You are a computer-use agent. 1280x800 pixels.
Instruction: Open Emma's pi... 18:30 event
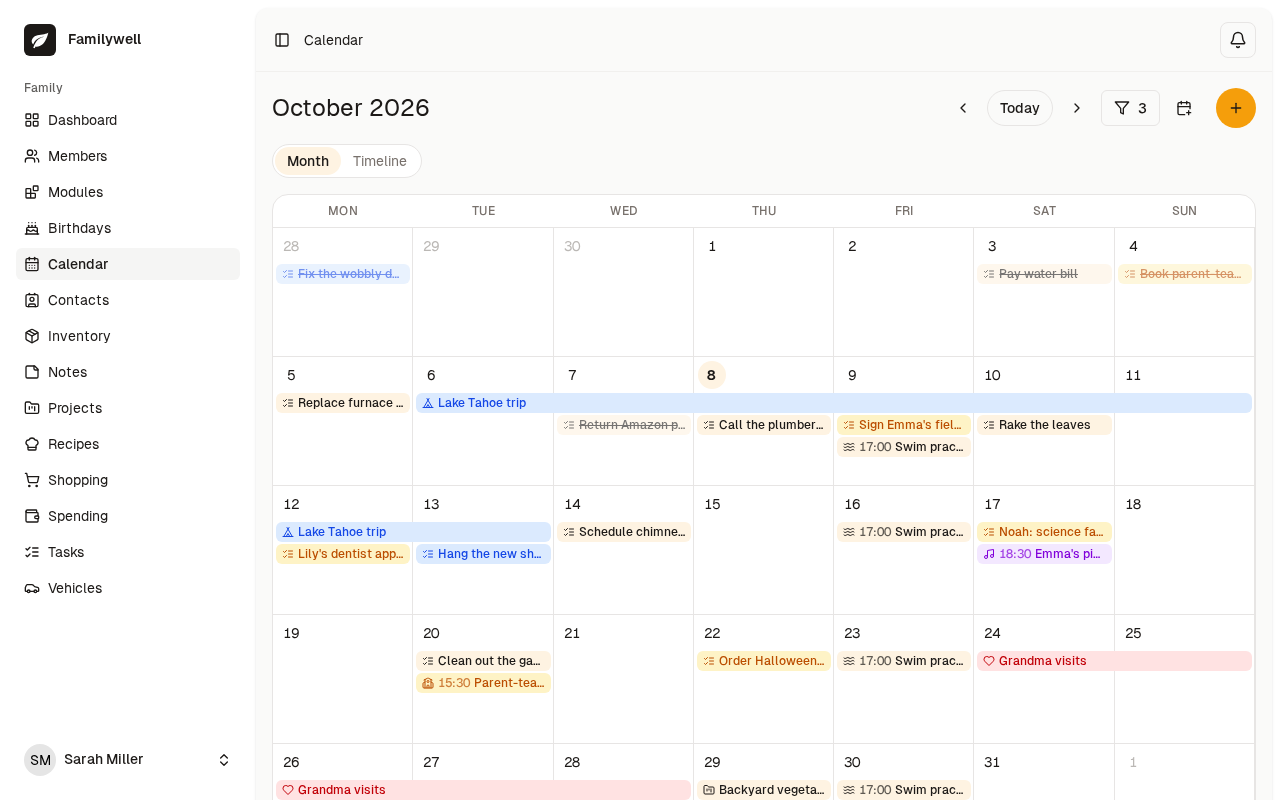pyautogui.click(x=1044, y=554)
